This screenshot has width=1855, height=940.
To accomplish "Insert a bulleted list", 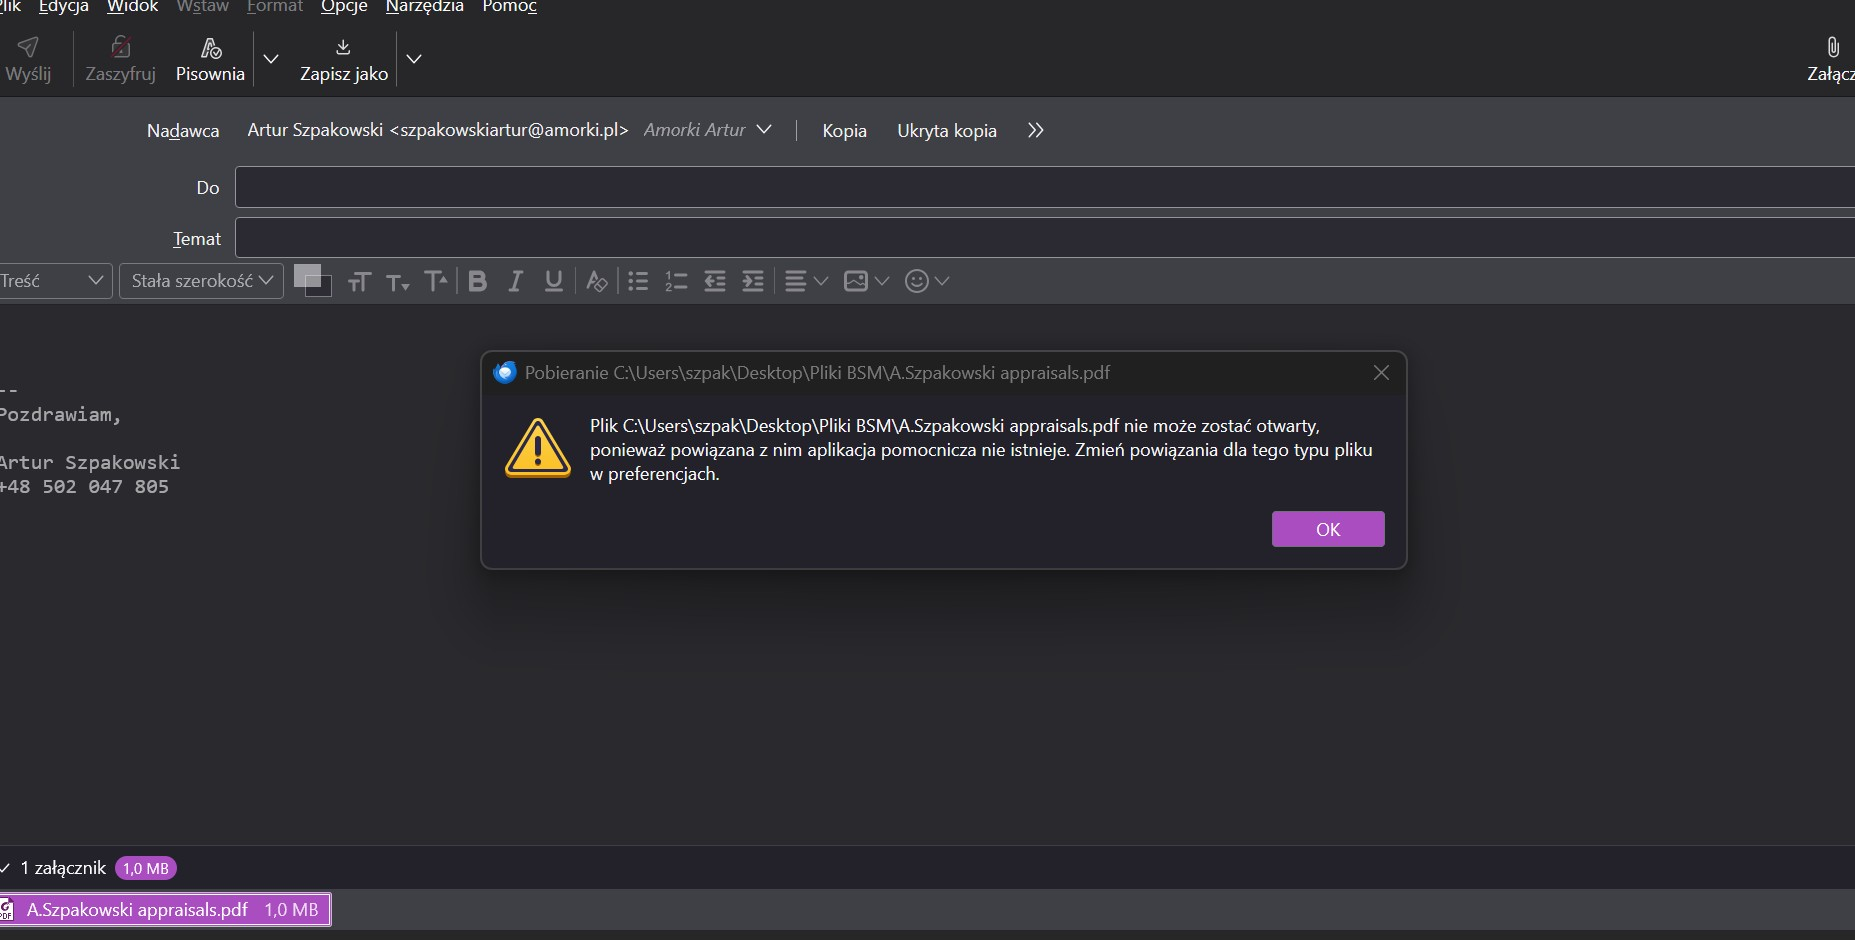I will click(638, 282).
